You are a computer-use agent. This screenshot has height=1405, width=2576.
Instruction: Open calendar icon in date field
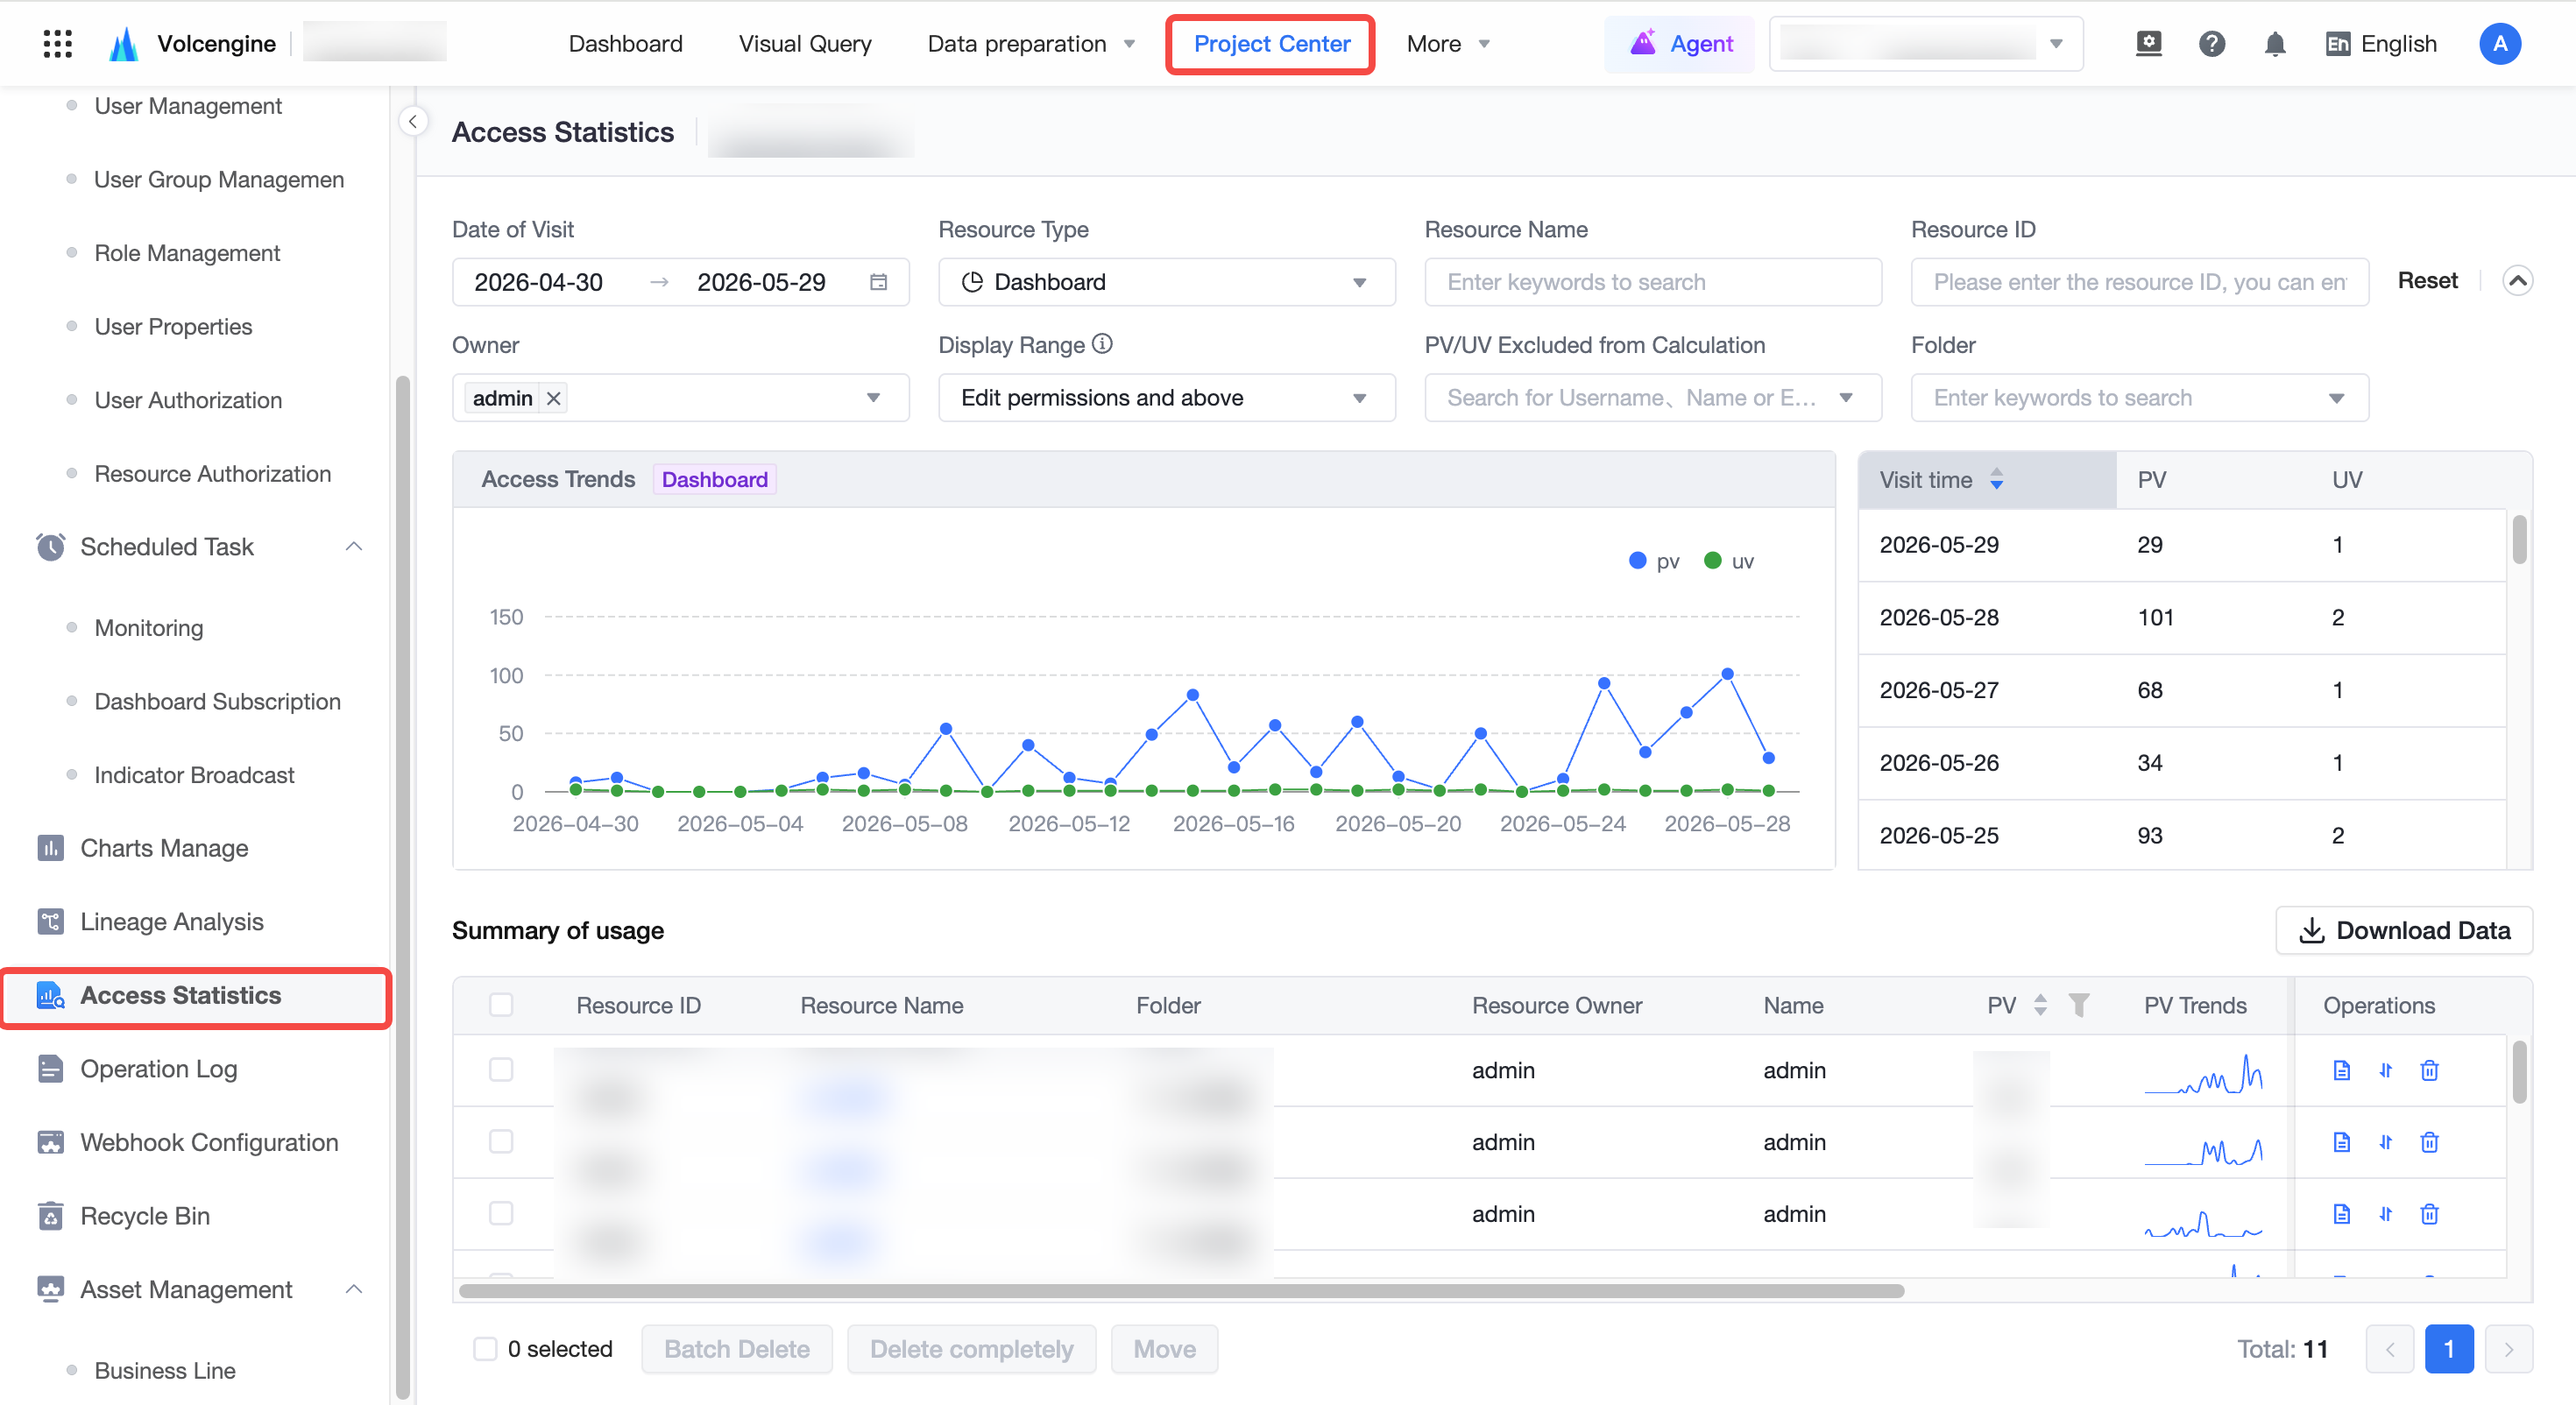(878, 282)
